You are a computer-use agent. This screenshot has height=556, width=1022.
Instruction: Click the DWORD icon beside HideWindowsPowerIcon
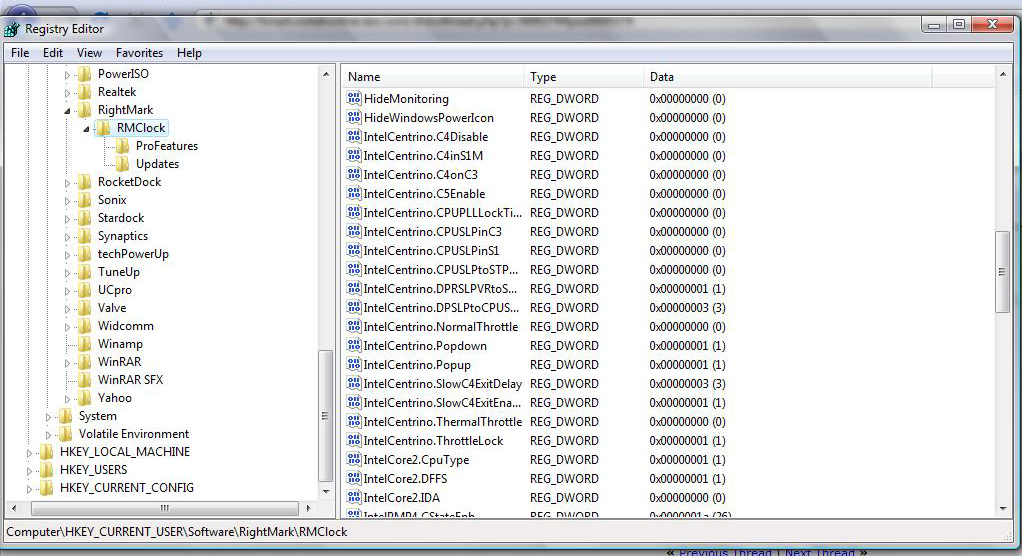[354, 117]
